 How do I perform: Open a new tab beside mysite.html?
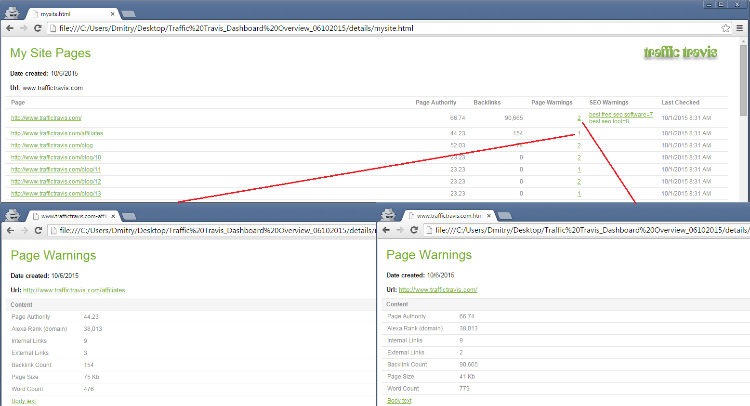pos(129,14)
